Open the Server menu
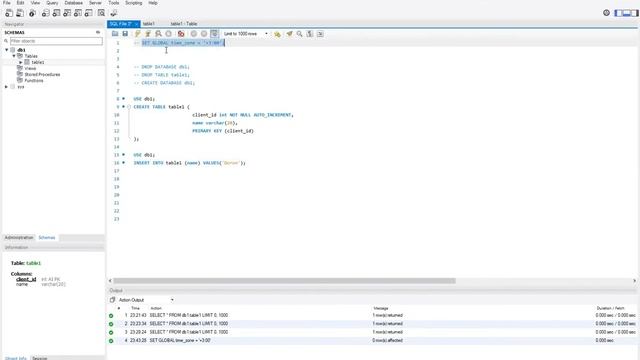640x360 pixels. [x=95, y=3]
